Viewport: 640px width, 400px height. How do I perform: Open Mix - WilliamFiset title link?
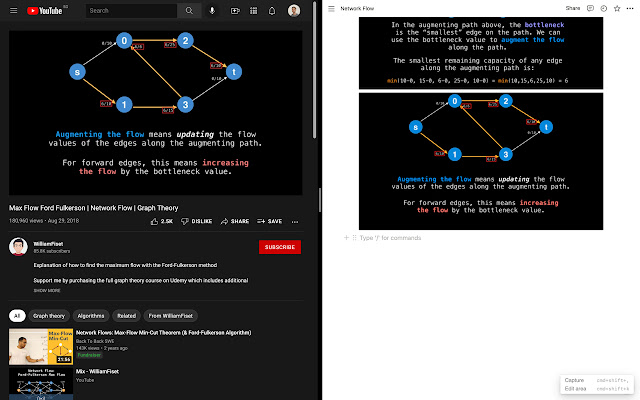[x=97, y=371]
